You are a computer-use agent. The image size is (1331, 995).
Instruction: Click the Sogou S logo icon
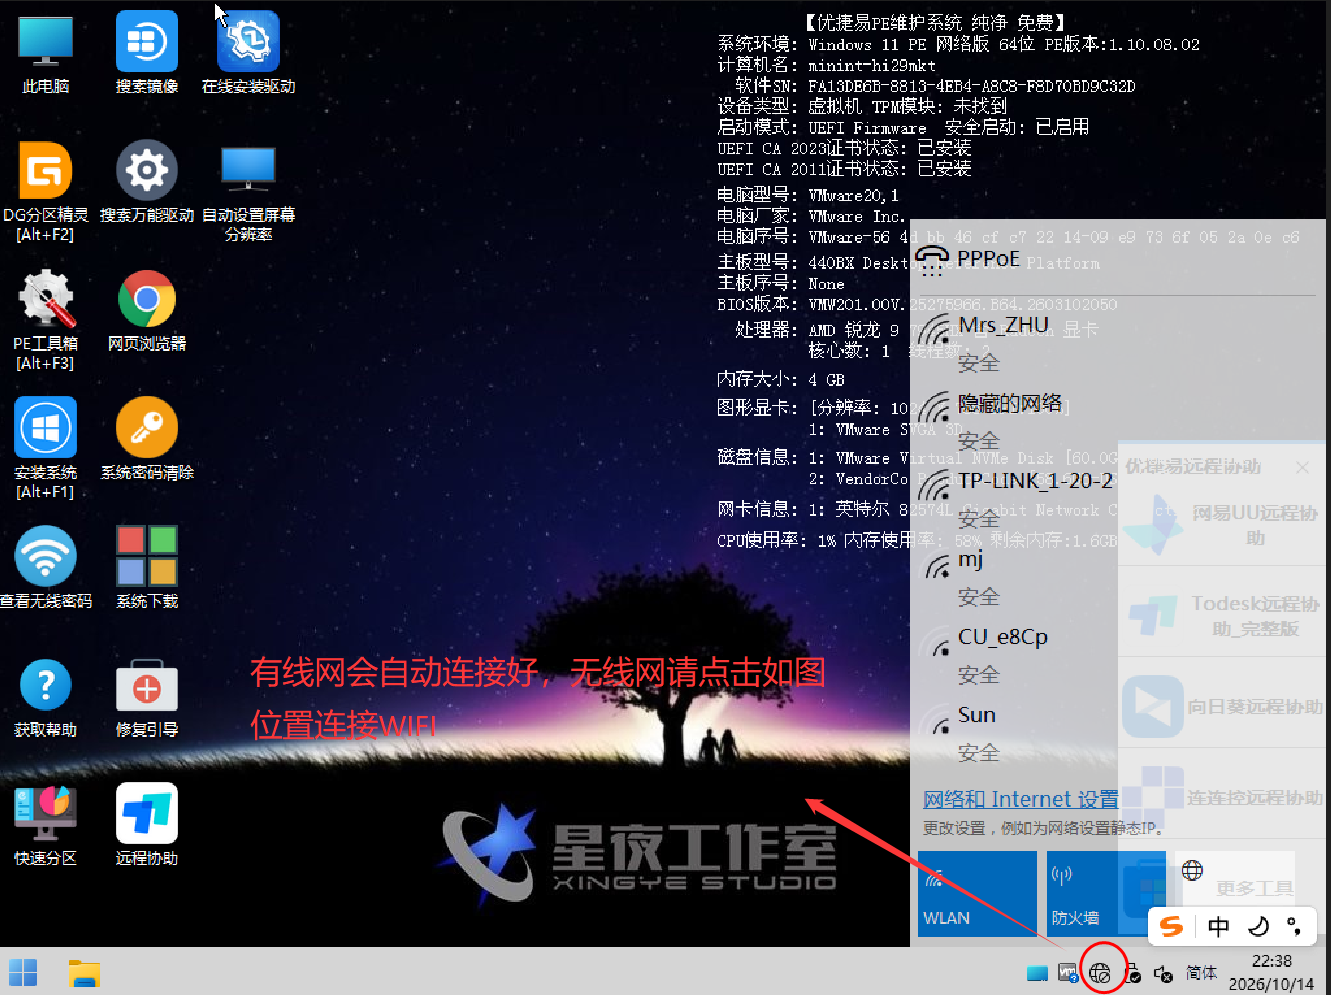click(x=1172, y=926)
